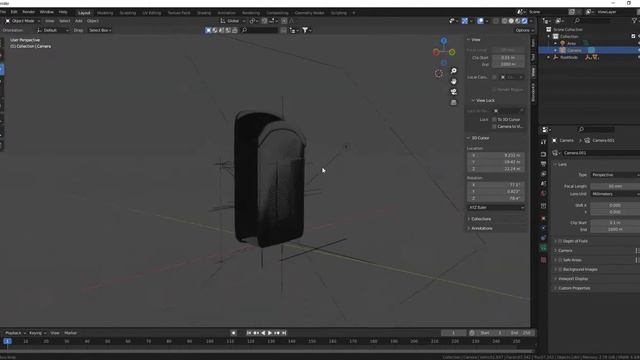The image size is (640, 360).
Task: Open the Output properties tab icon
Action: [x=543, y=164]
